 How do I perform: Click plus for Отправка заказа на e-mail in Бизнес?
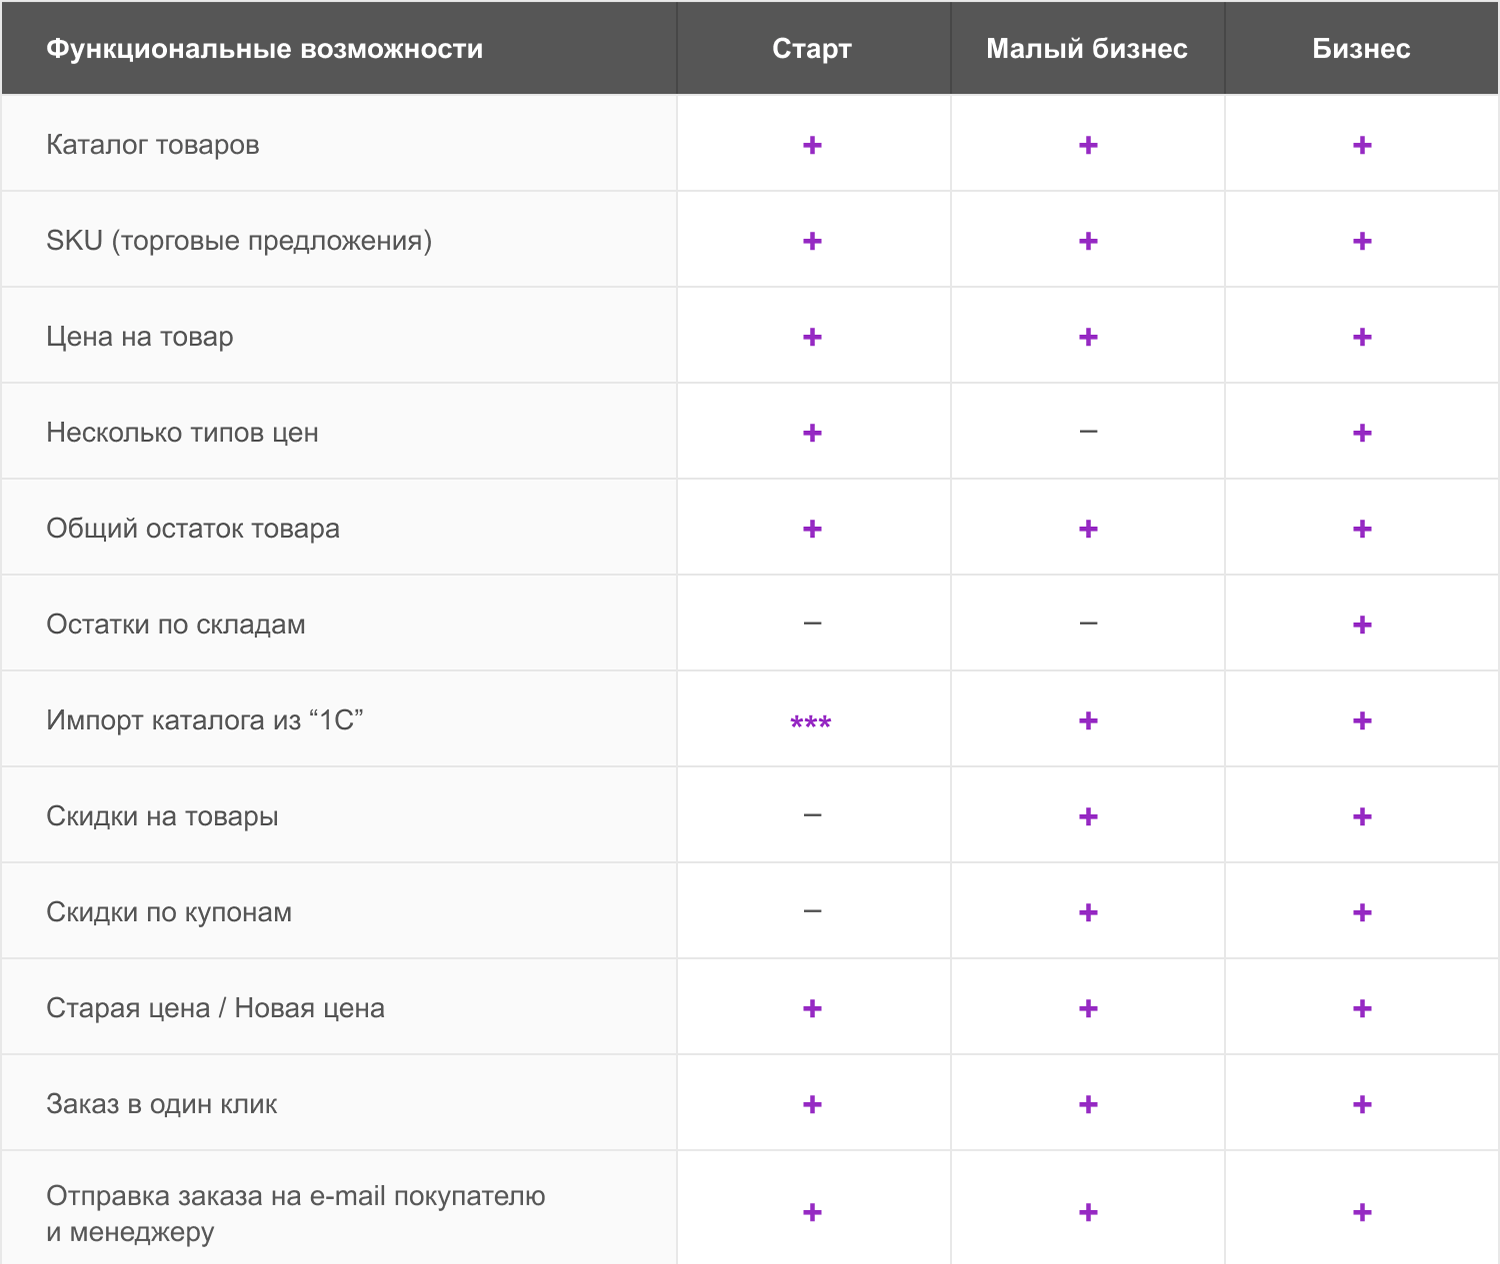click(x=1362, y=1213)
